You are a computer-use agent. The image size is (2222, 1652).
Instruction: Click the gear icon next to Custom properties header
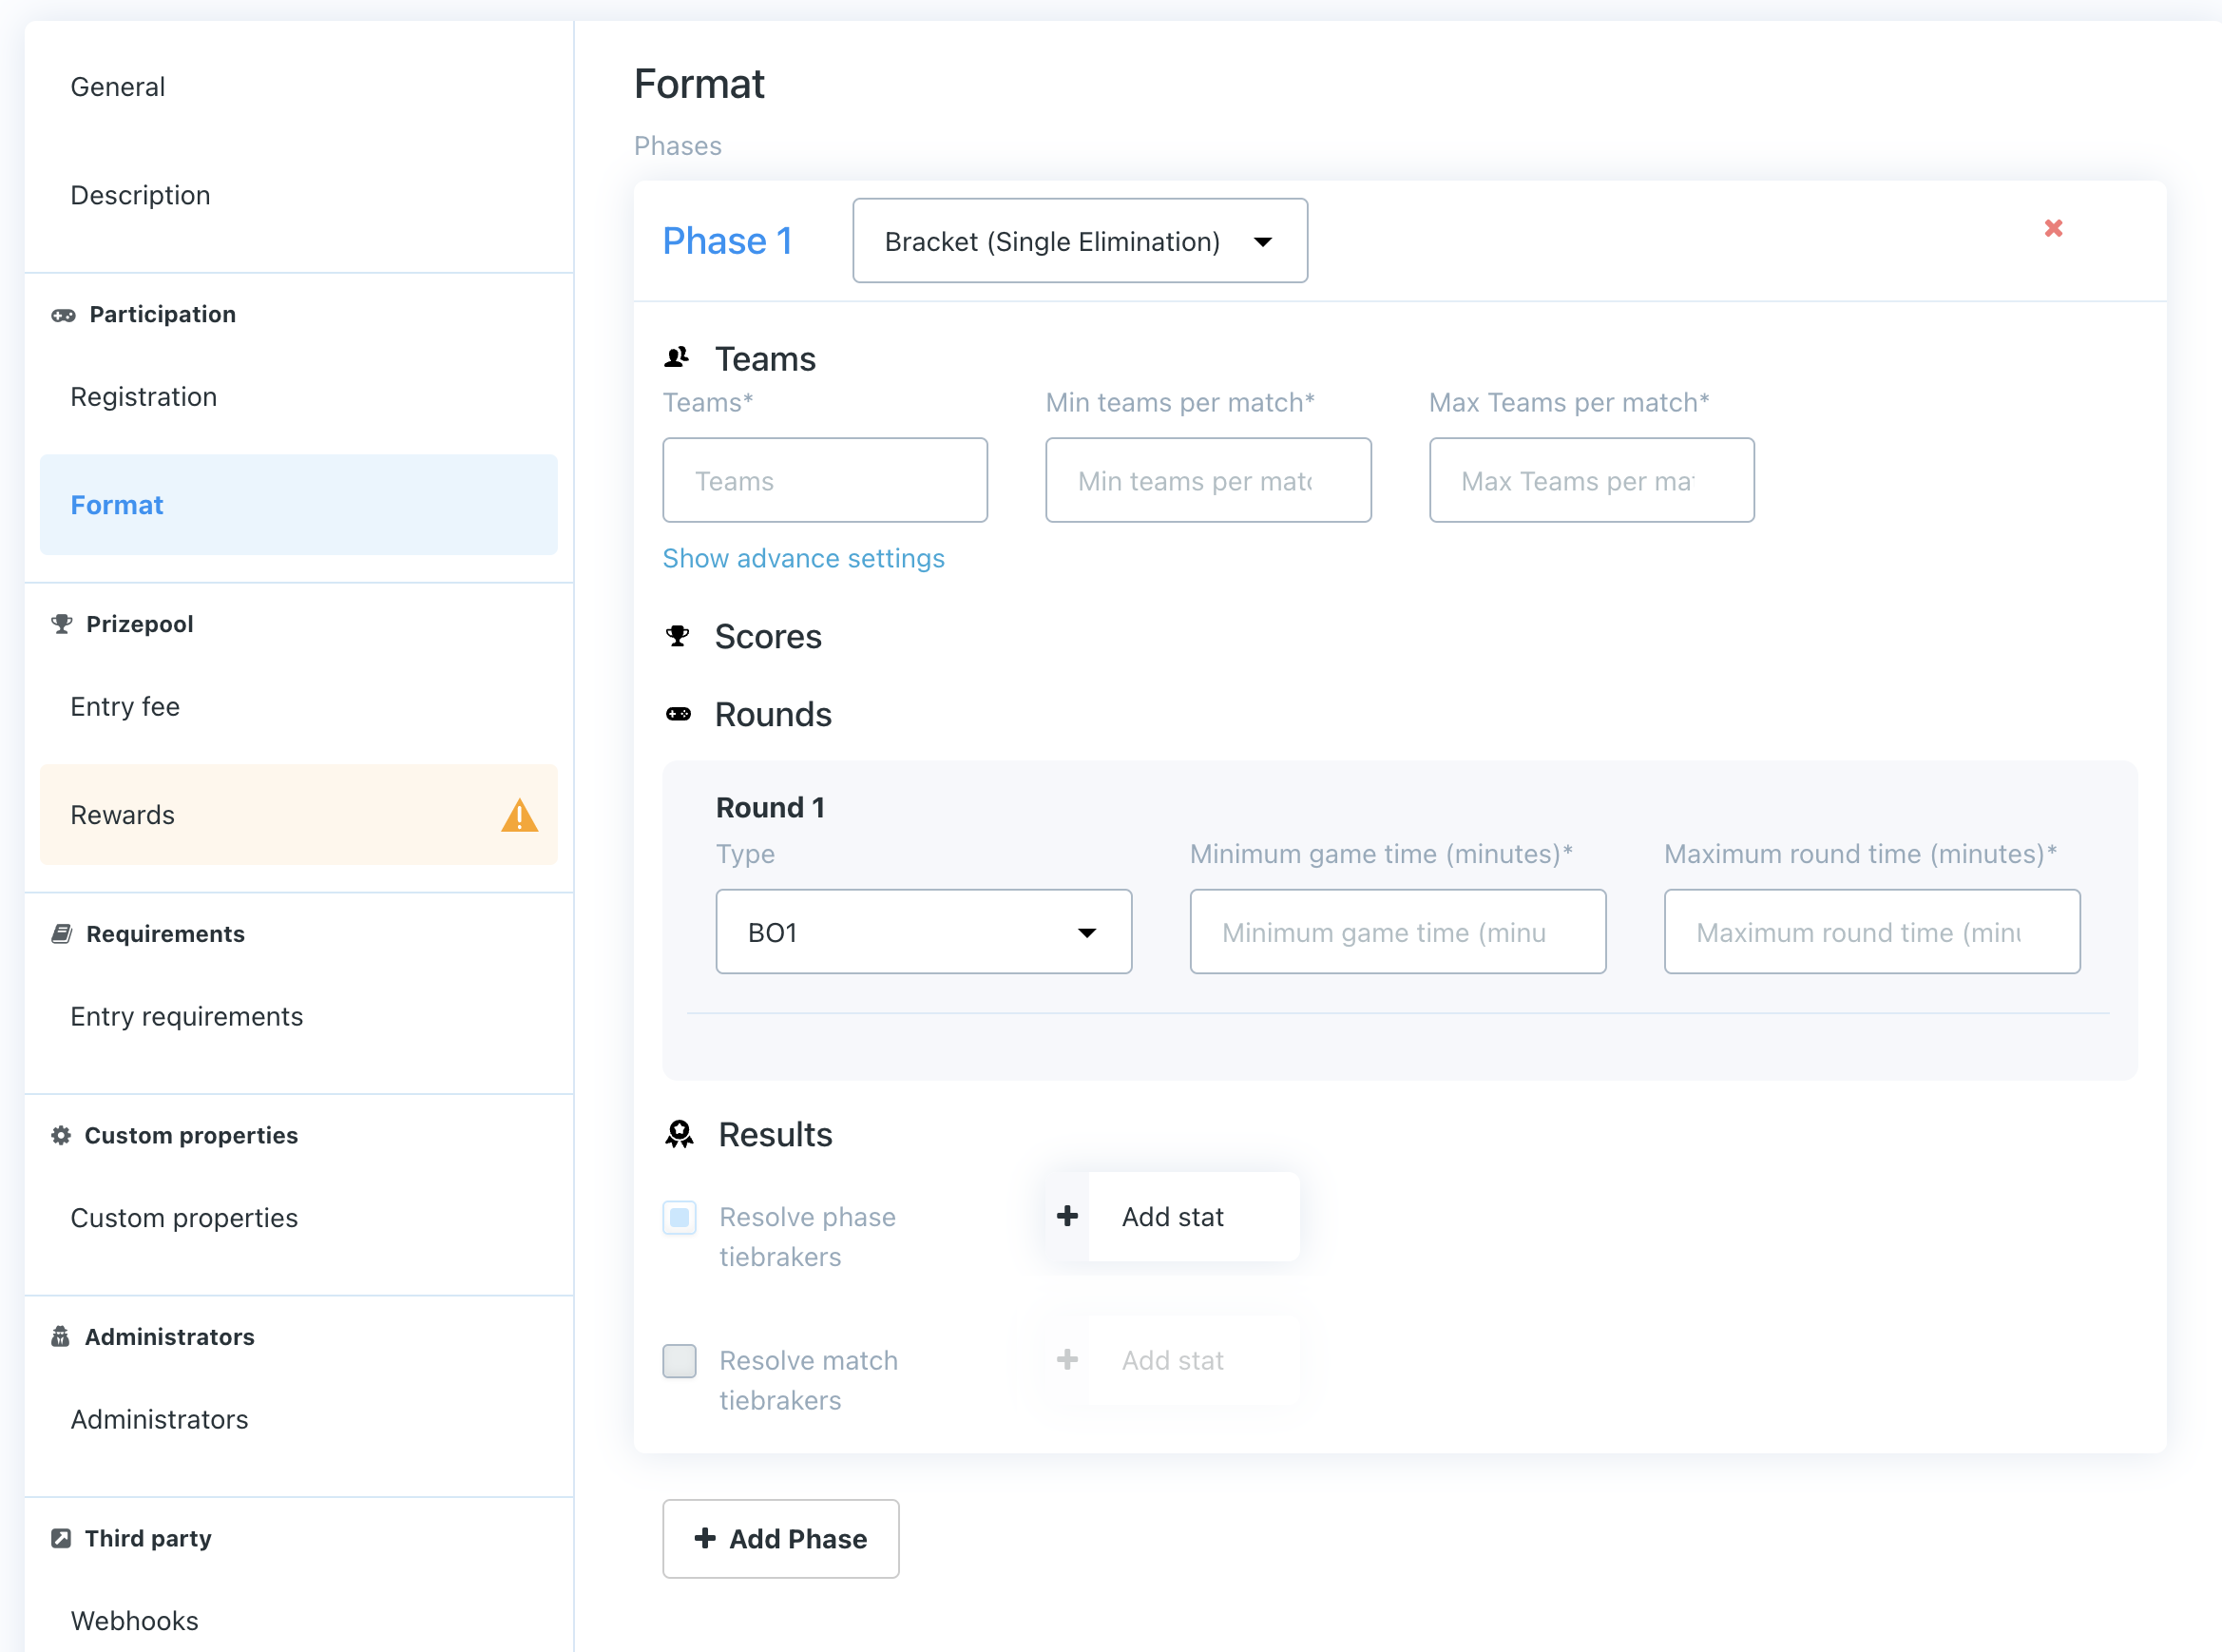[61, 1135]
